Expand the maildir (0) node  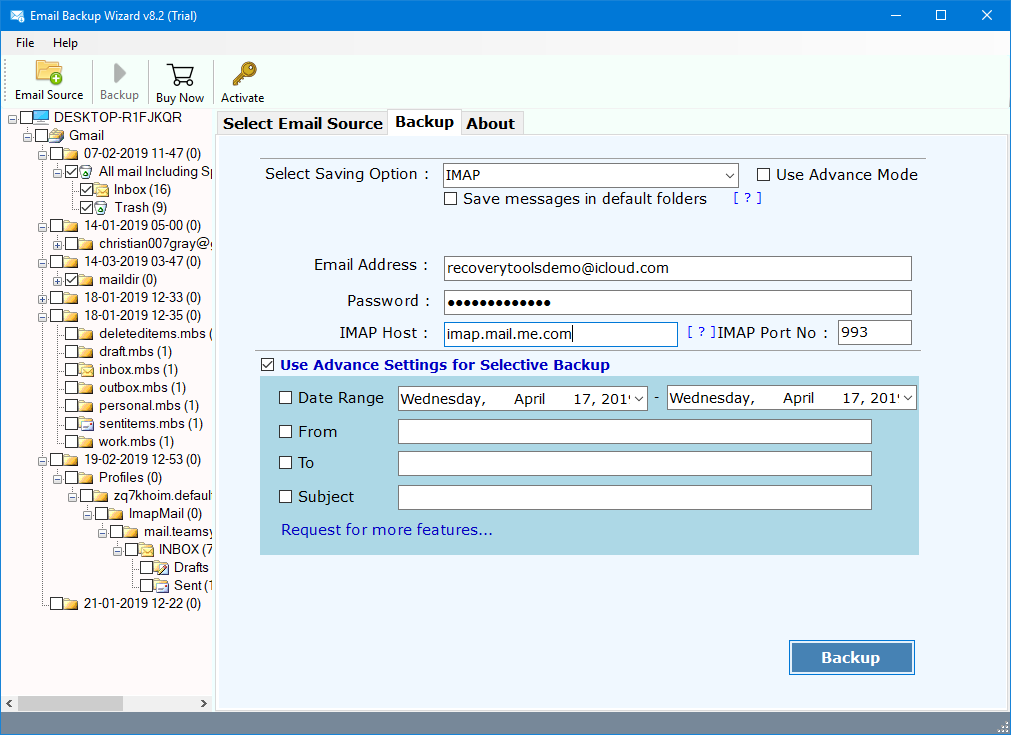(x=57, y=281)
